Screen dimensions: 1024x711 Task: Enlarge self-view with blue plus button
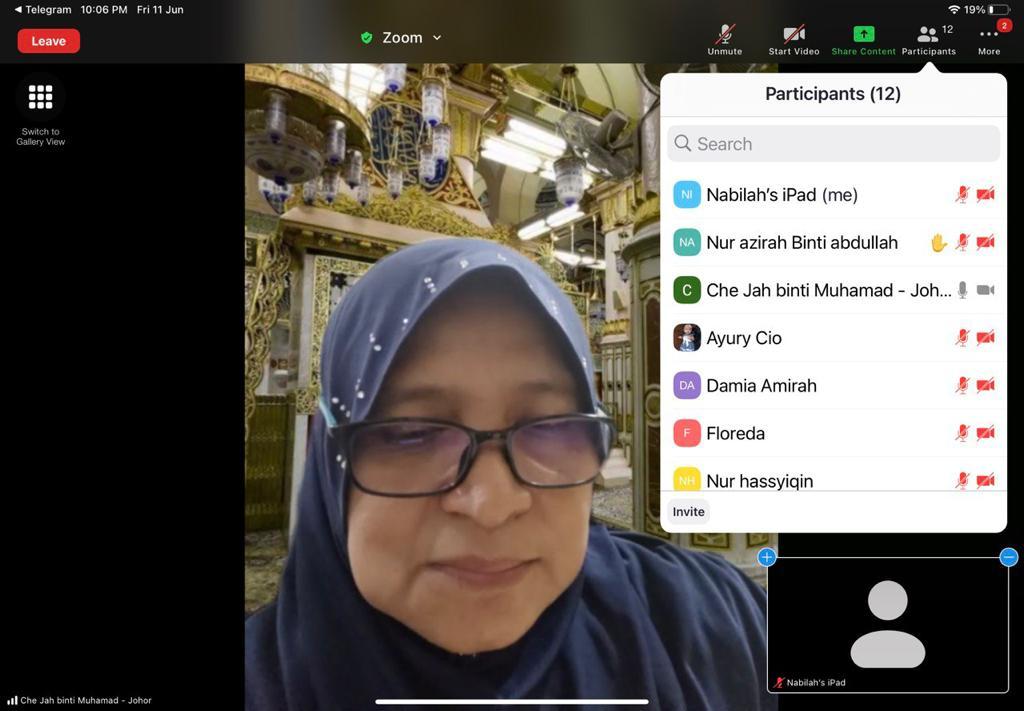767,557
